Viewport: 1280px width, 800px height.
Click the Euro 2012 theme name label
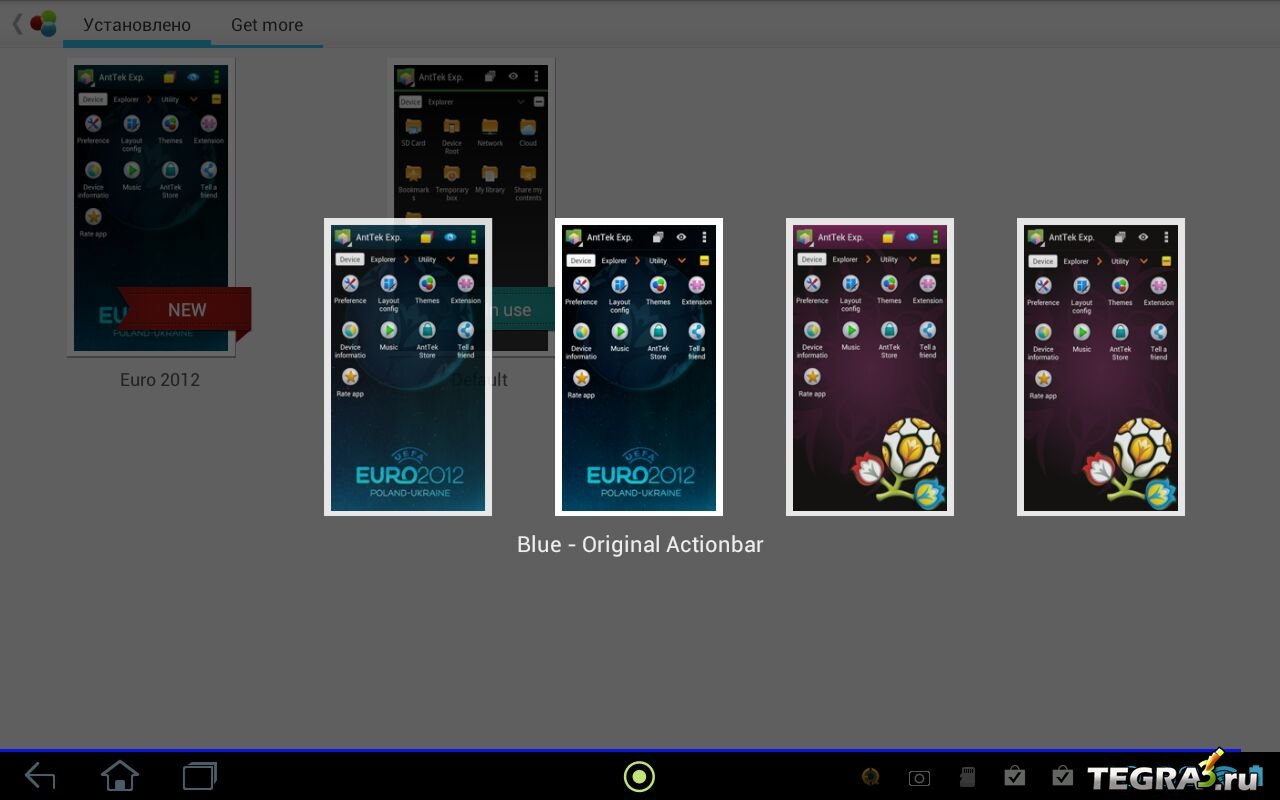[x=160, y=380]
